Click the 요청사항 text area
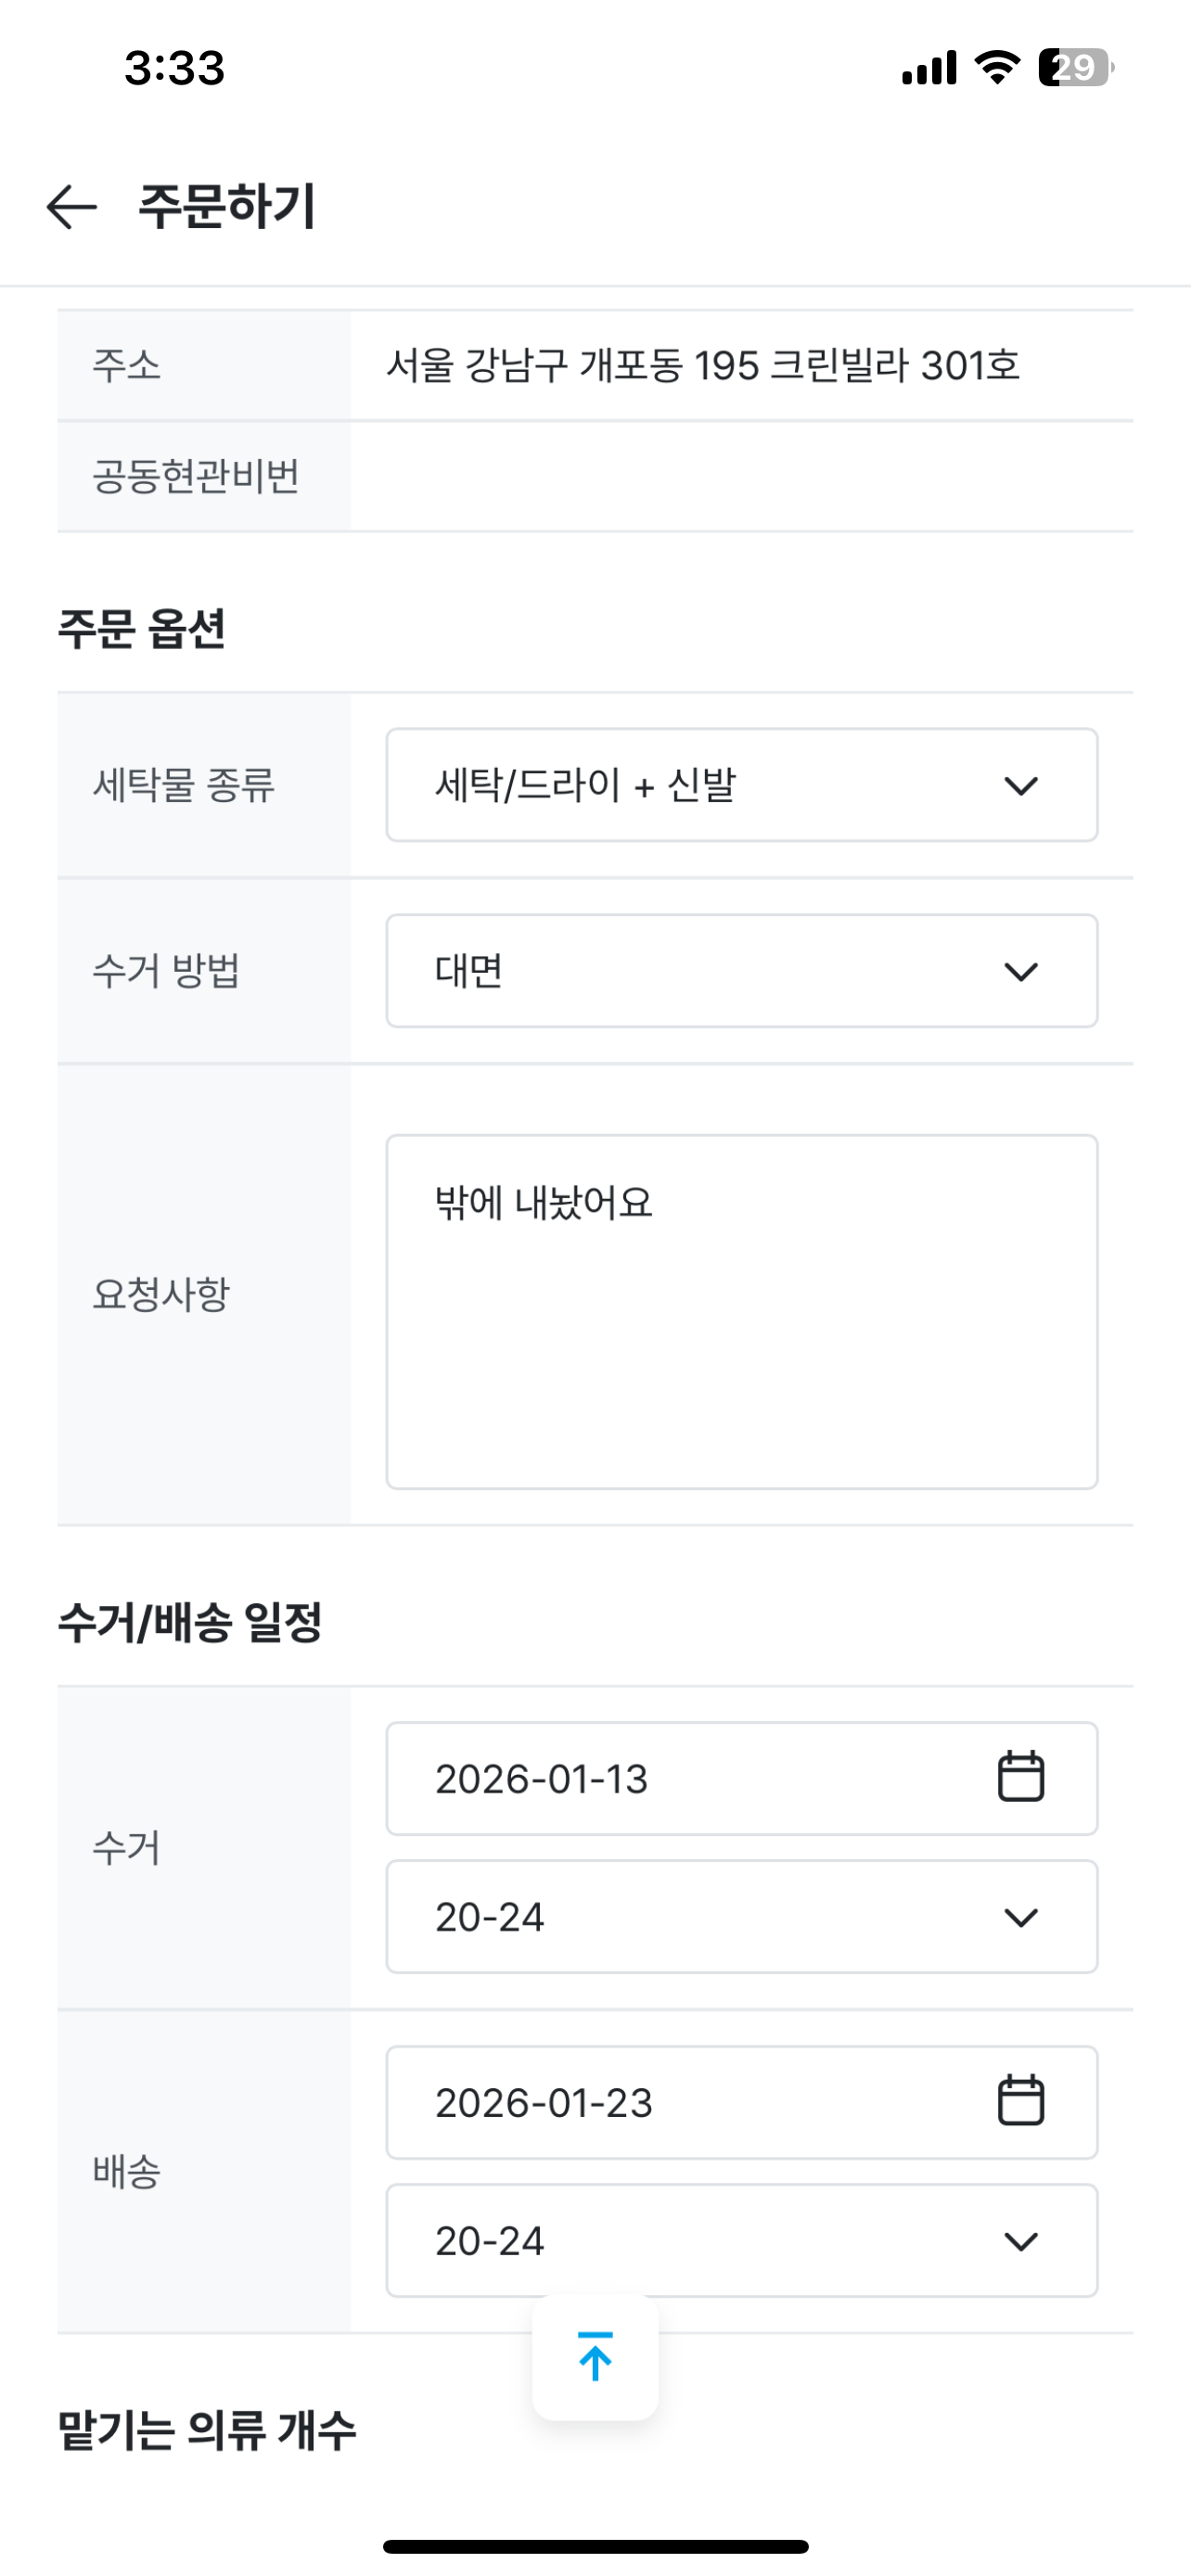Viewport: 1191px width, 2576px height. [x=741, y=1311]
